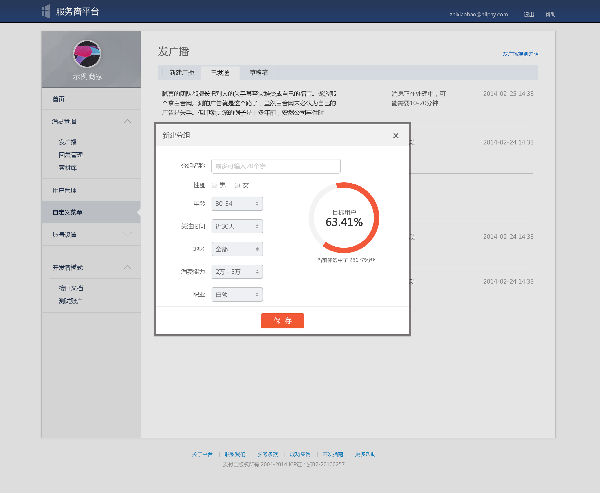Type in the group name input field
The width and height of the screenshot is (600, 493).
(x=276, y=166)
